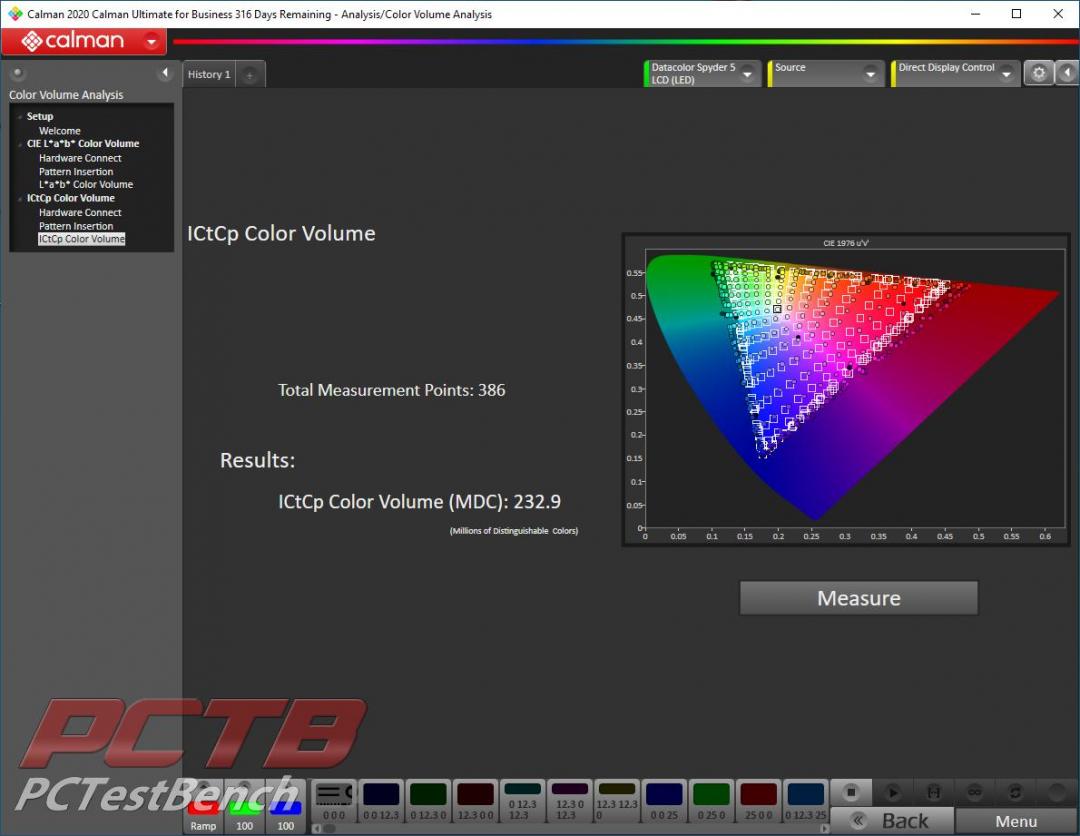Click the play/read series icon

[892, 792]
